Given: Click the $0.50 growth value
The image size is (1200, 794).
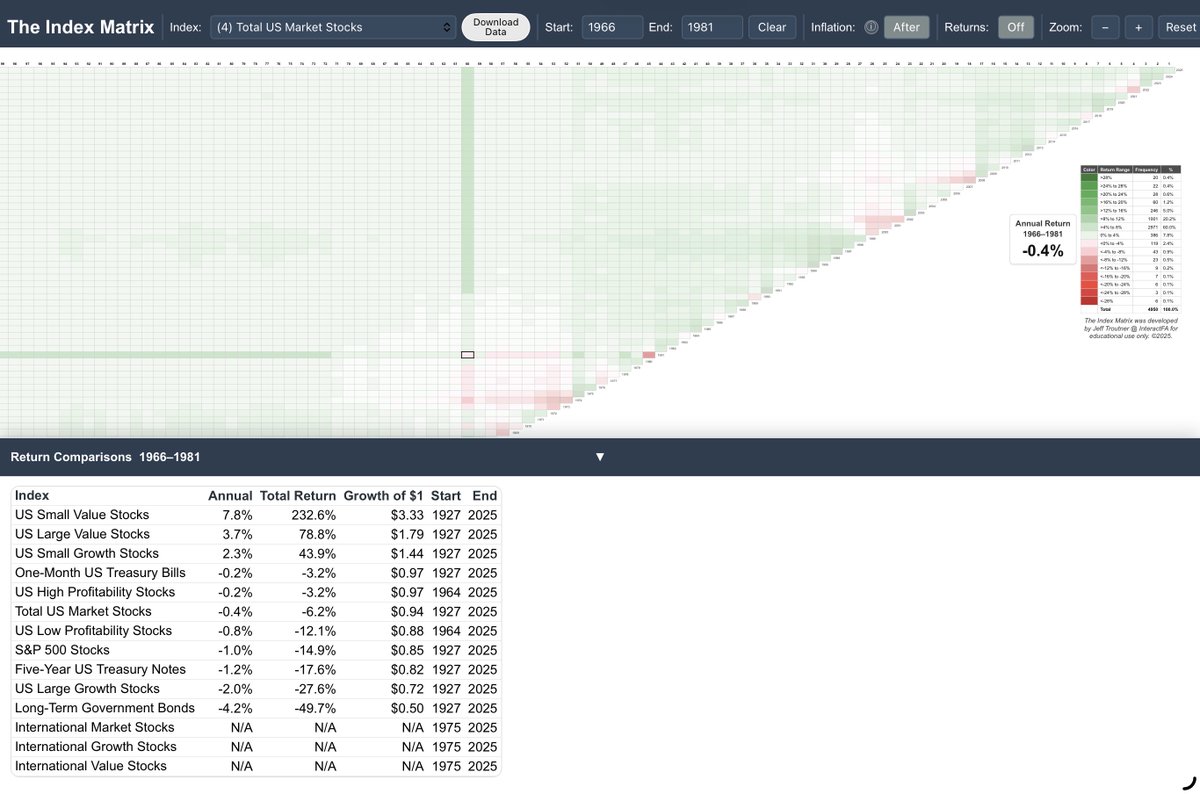Looking at the screenshot, I should (x=406, y=708).
